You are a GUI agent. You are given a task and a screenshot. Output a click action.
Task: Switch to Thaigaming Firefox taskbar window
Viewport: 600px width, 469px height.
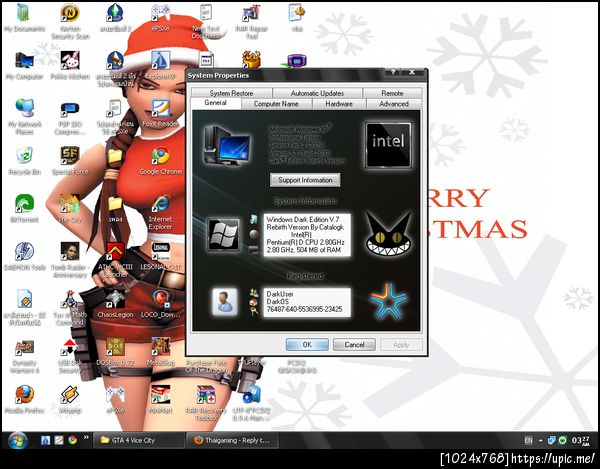click(x=232, y=440)
